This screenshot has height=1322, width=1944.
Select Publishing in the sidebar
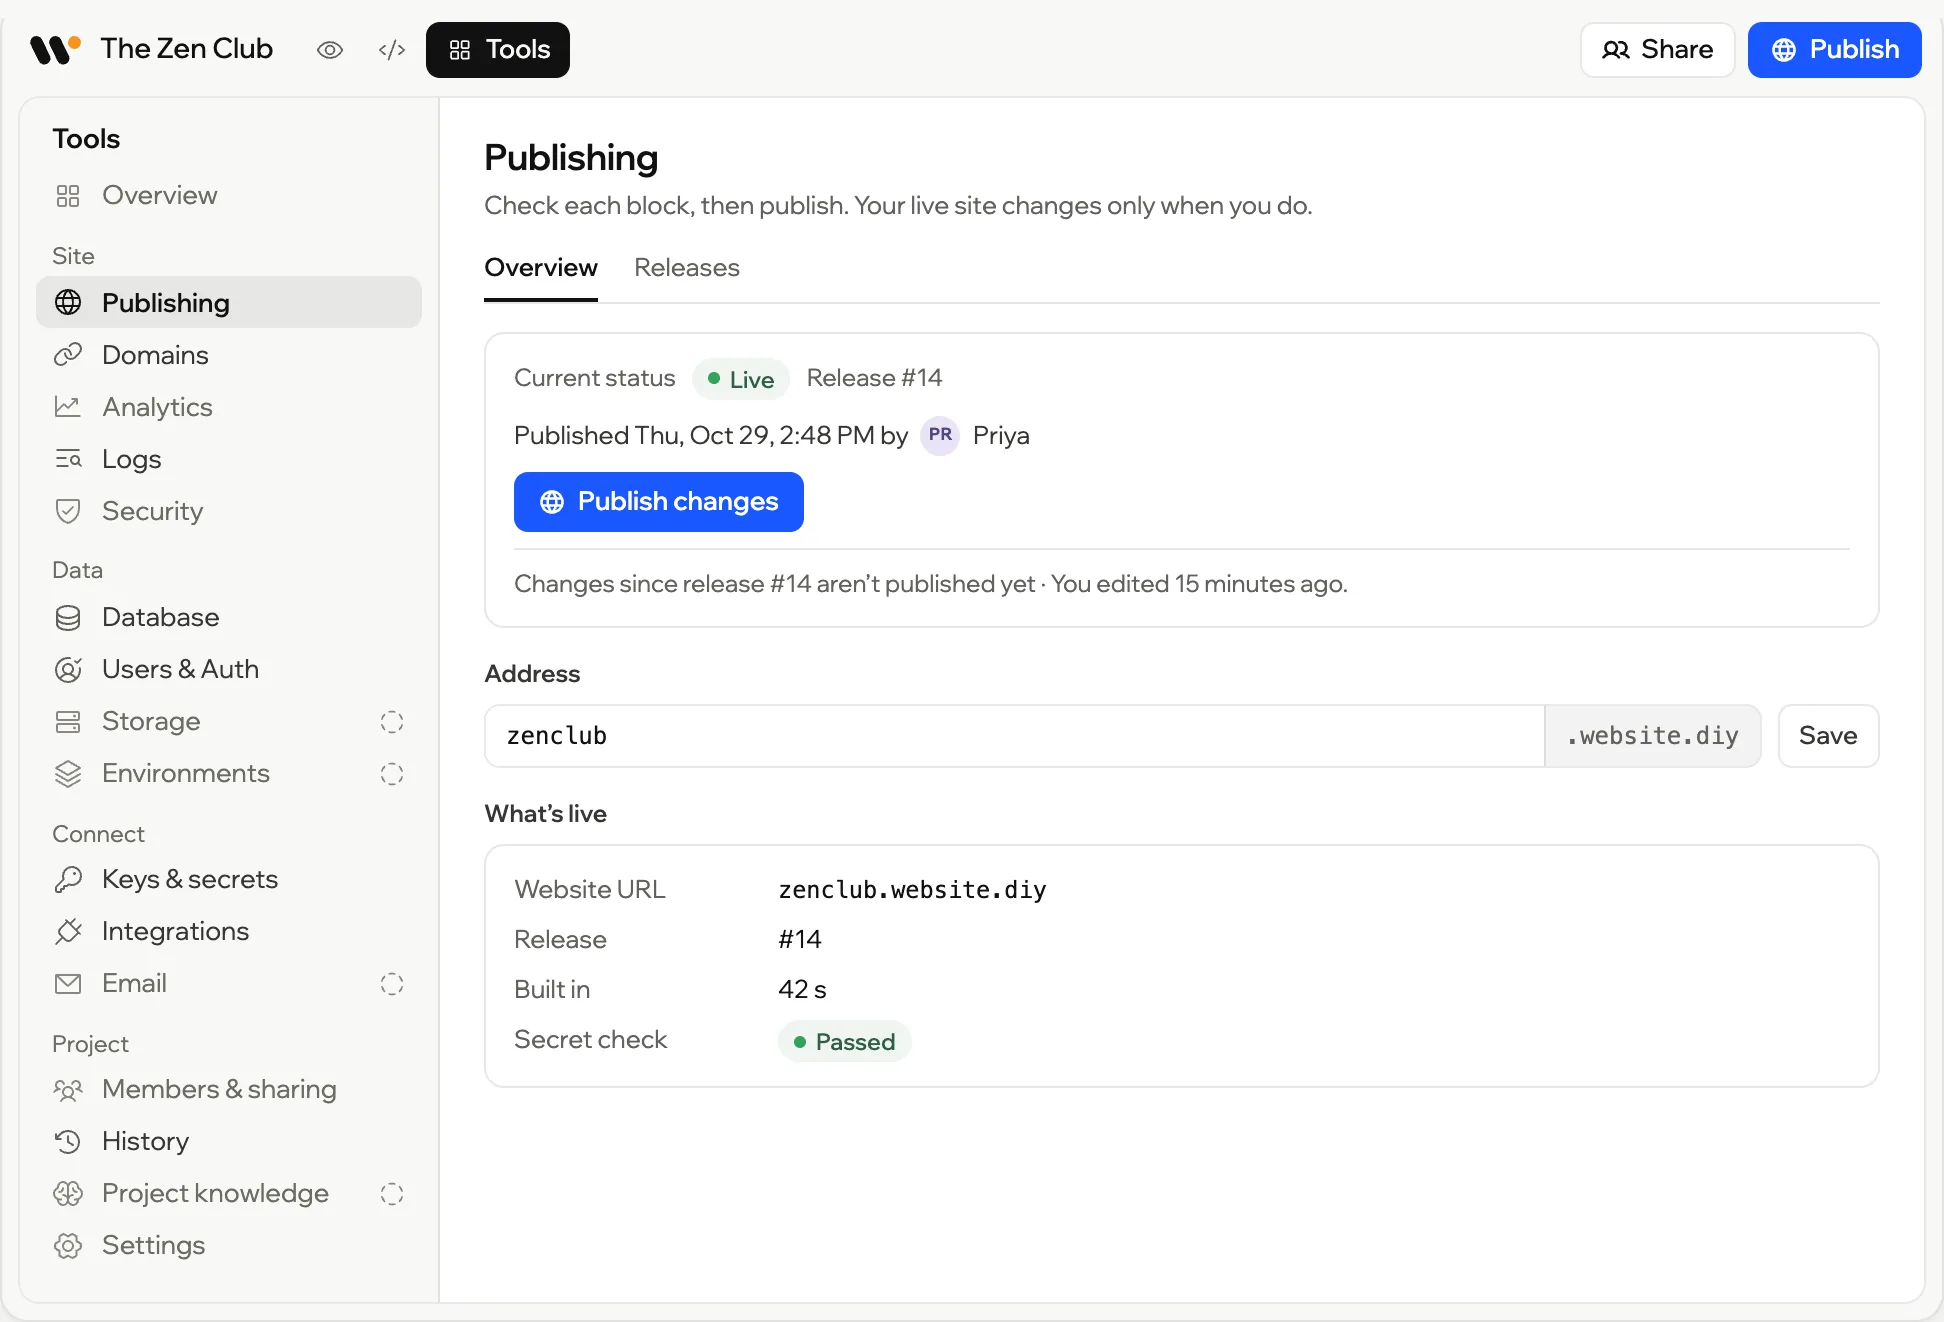pos(229,302)
